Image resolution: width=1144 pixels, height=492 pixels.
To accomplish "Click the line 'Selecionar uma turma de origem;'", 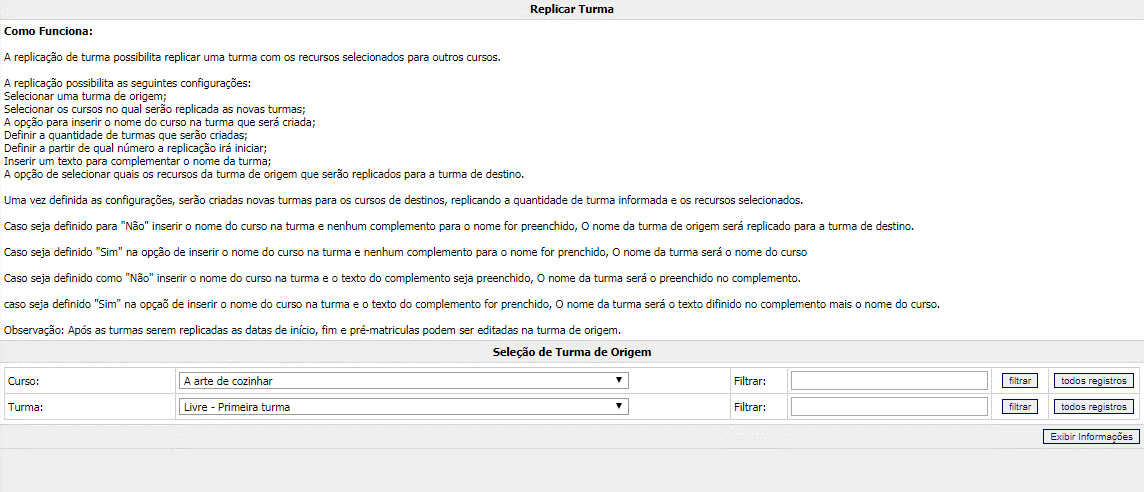I will (x=85, y=96).
